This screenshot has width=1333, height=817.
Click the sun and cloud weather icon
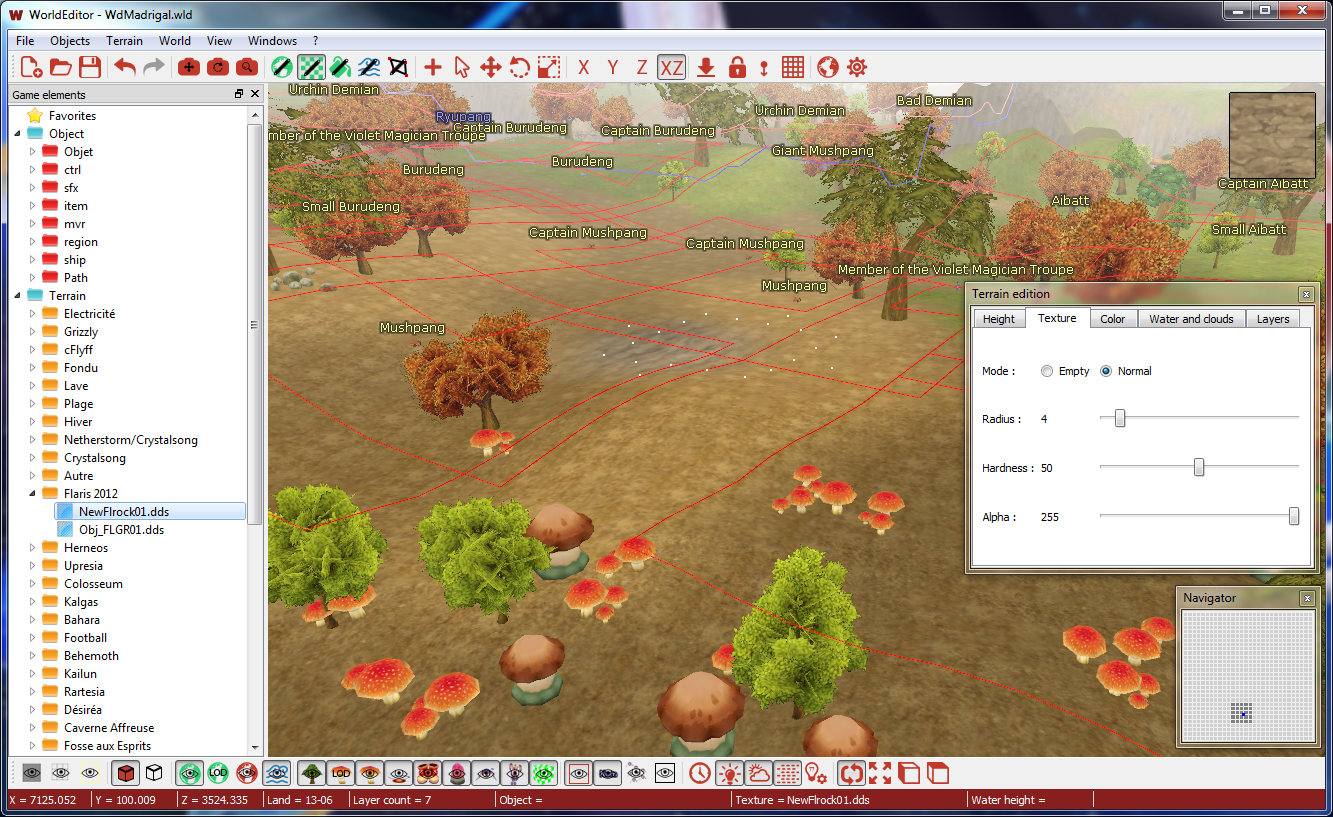759,773
